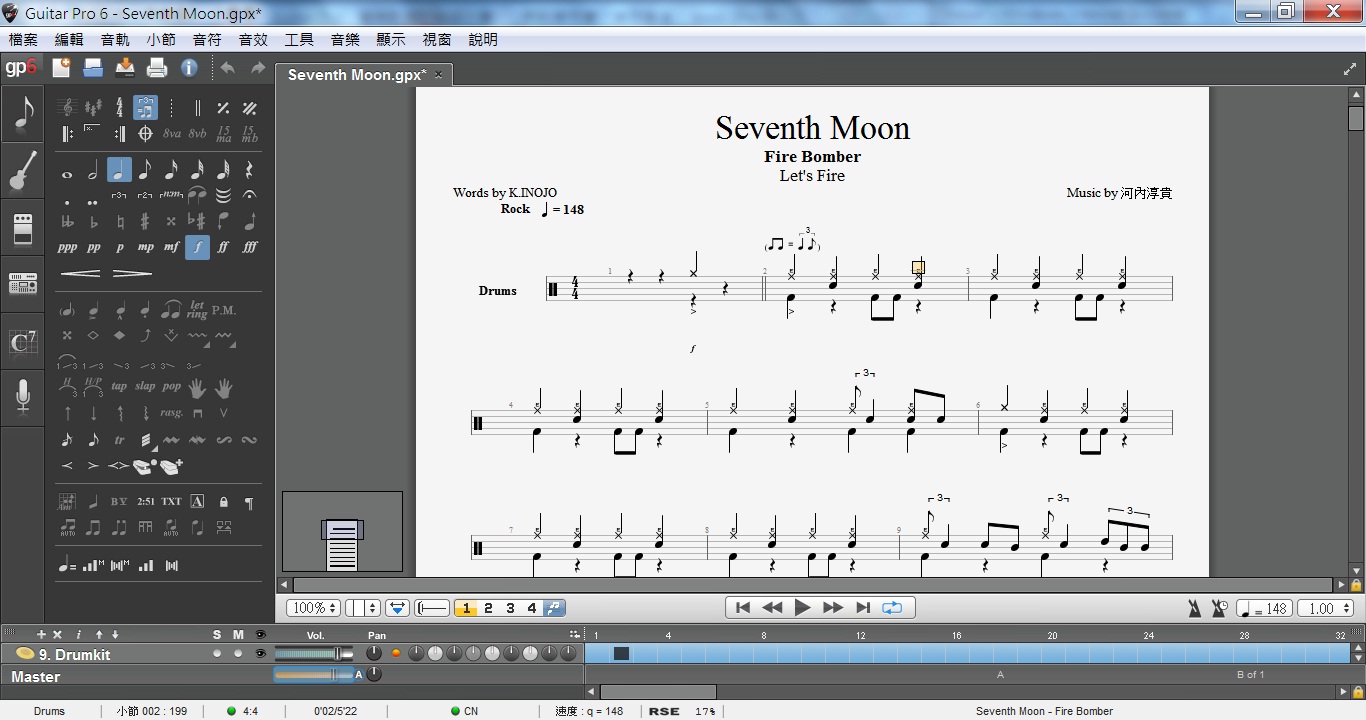
Task: Open the 音符 menu
Action: pos(207,40)
